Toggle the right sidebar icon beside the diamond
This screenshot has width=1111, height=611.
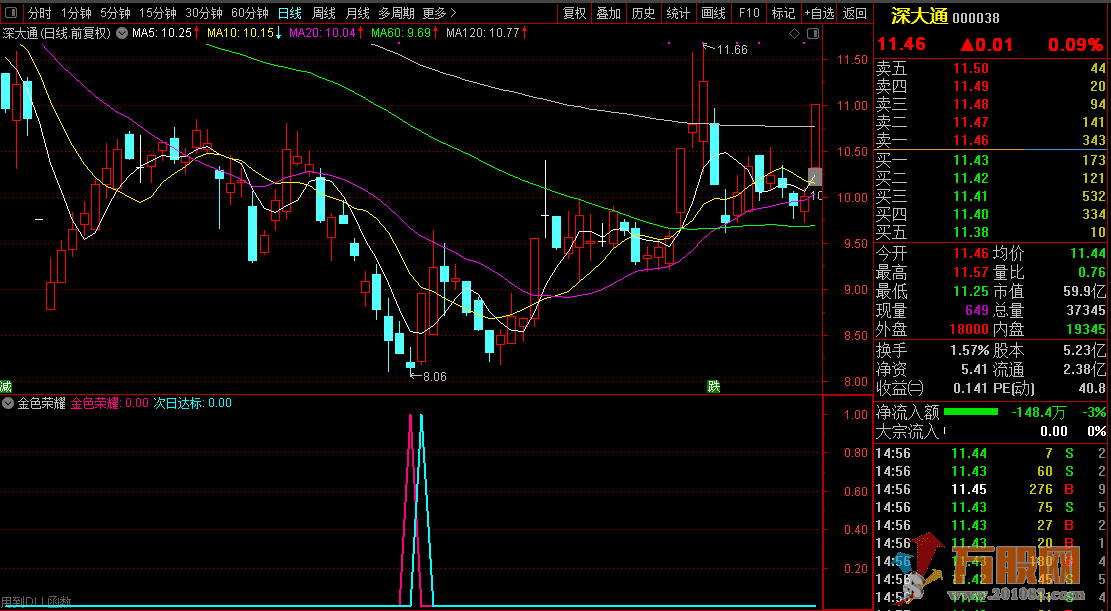tap(812, 33)
